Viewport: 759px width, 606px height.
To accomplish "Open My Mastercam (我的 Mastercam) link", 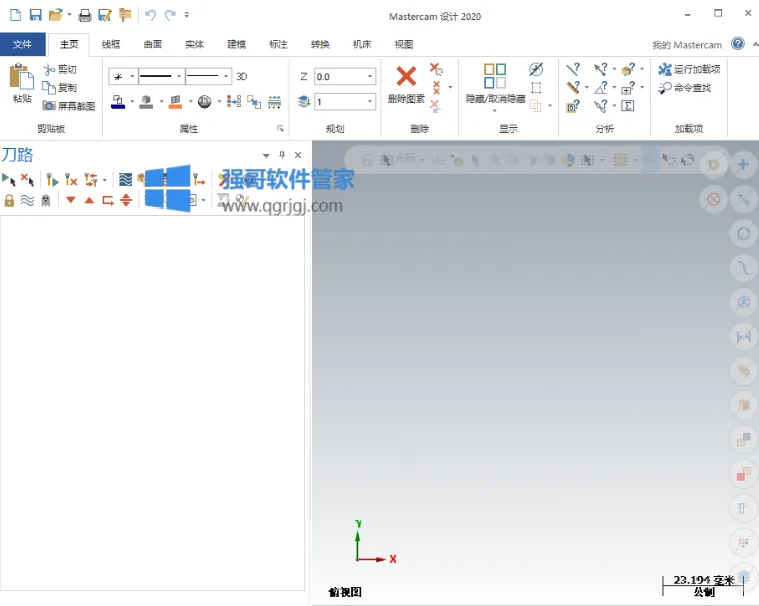I will pyautogui.click(x=686, y=45).
